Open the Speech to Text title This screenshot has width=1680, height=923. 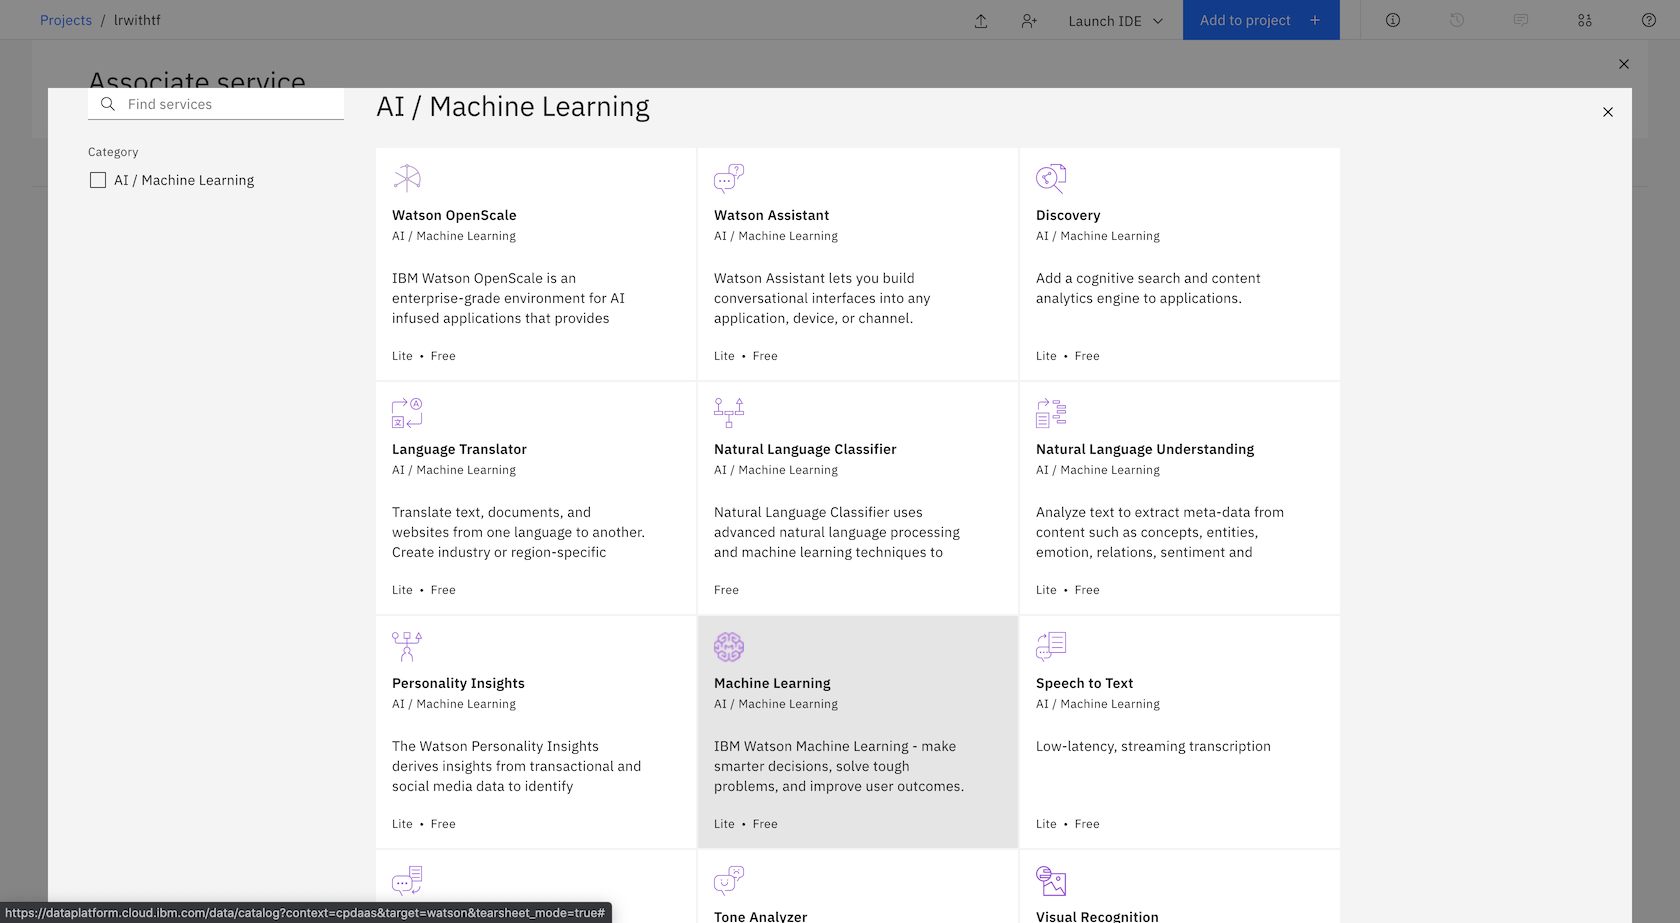pos(1084,683)
